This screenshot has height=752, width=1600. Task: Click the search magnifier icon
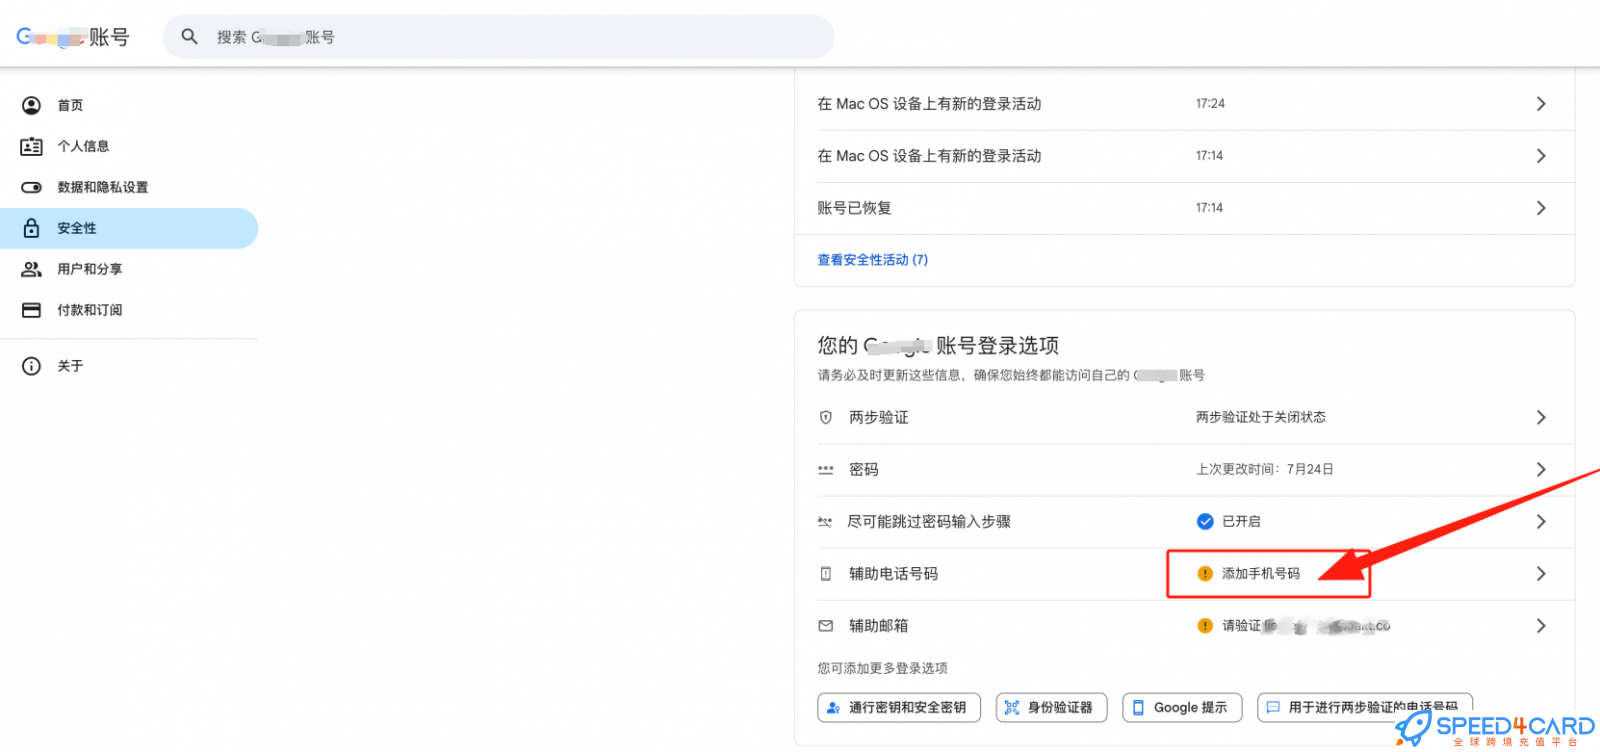tap(189, 37)
